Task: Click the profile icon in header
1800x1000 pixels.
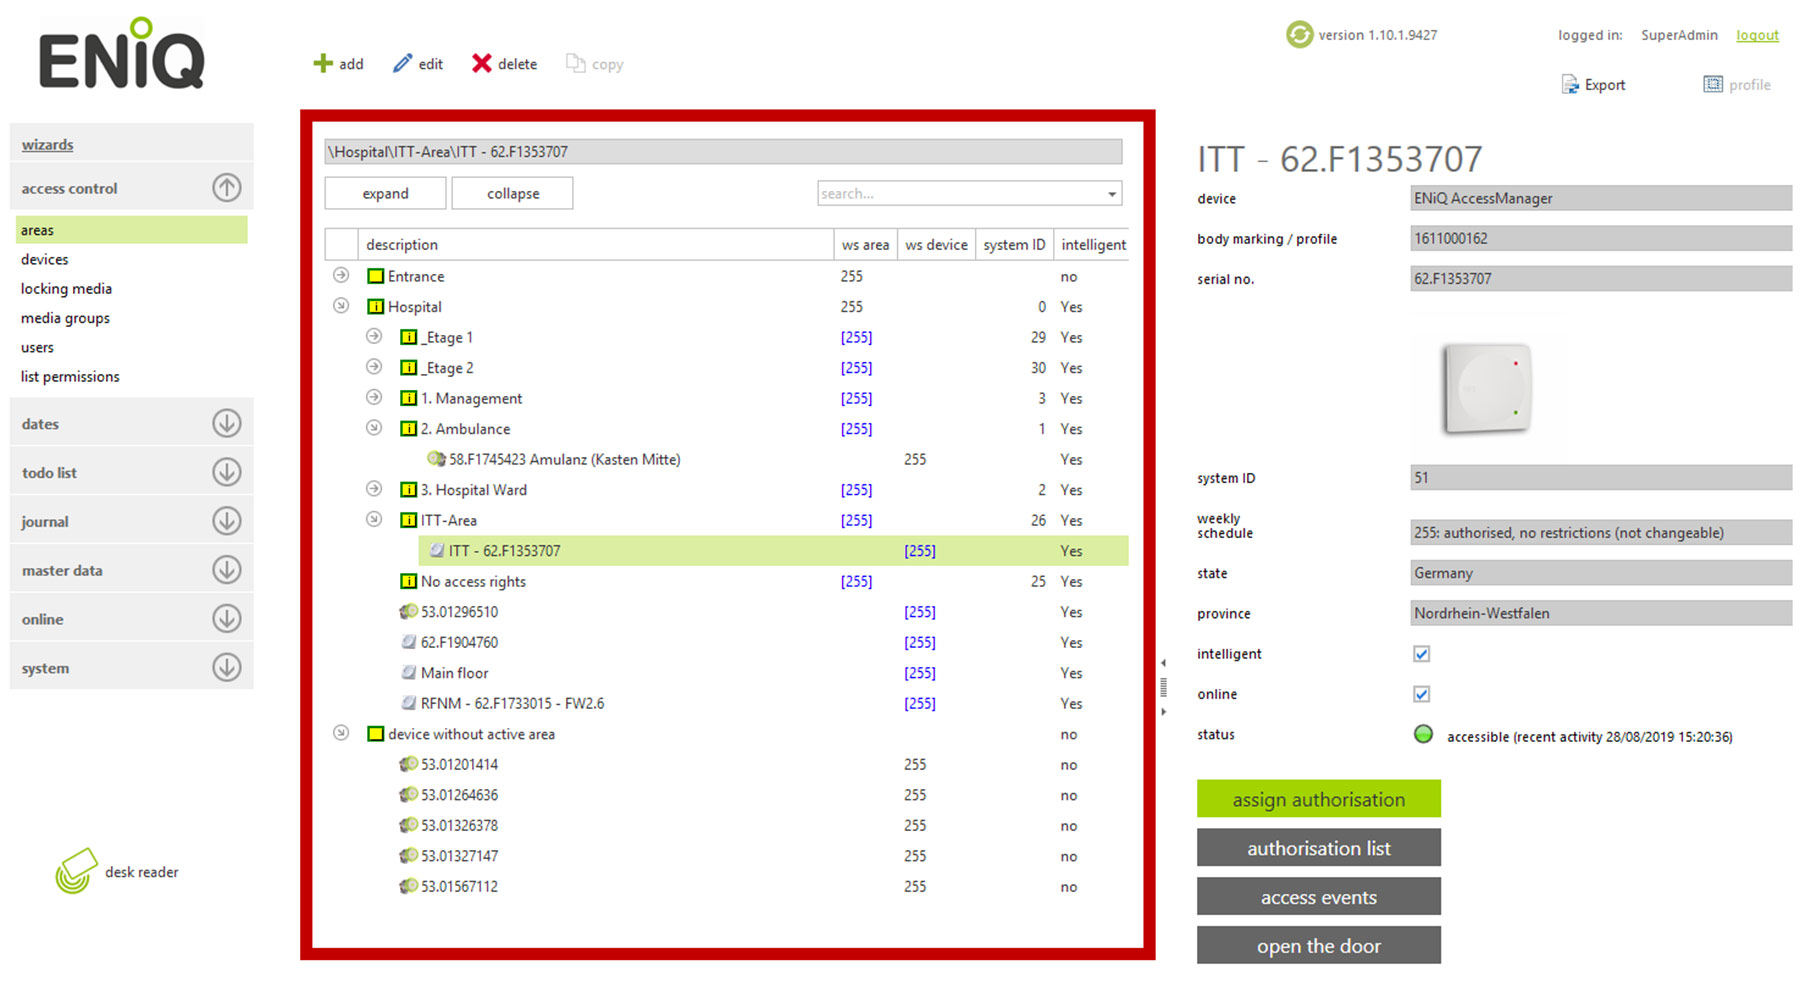Action: coord(1713,85)
